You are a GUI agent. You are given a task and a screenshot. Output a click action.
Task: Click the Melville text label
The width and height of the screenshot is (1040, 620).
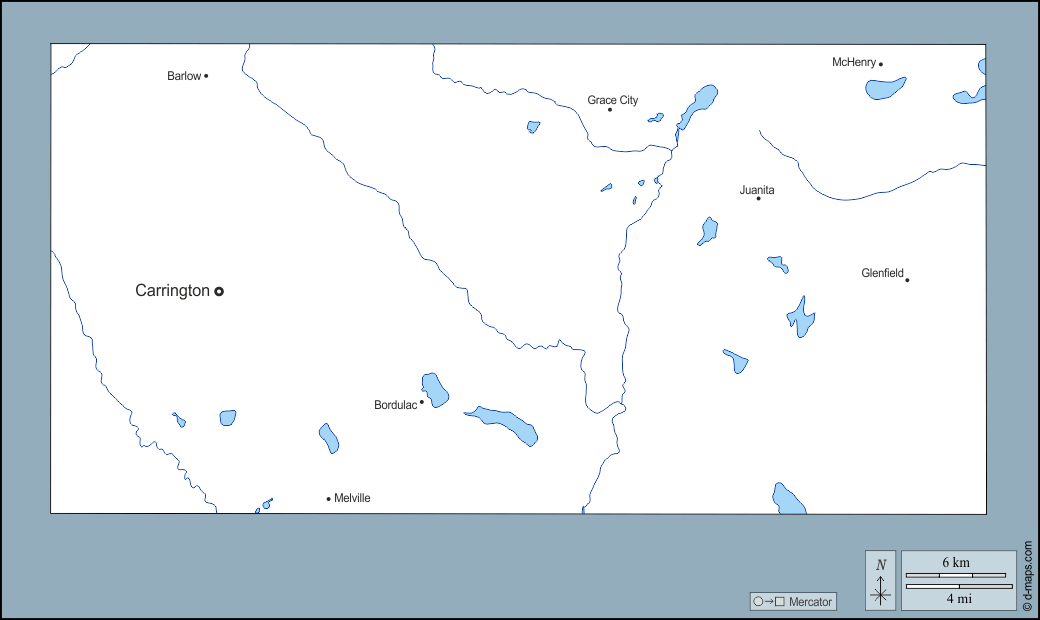352,498
